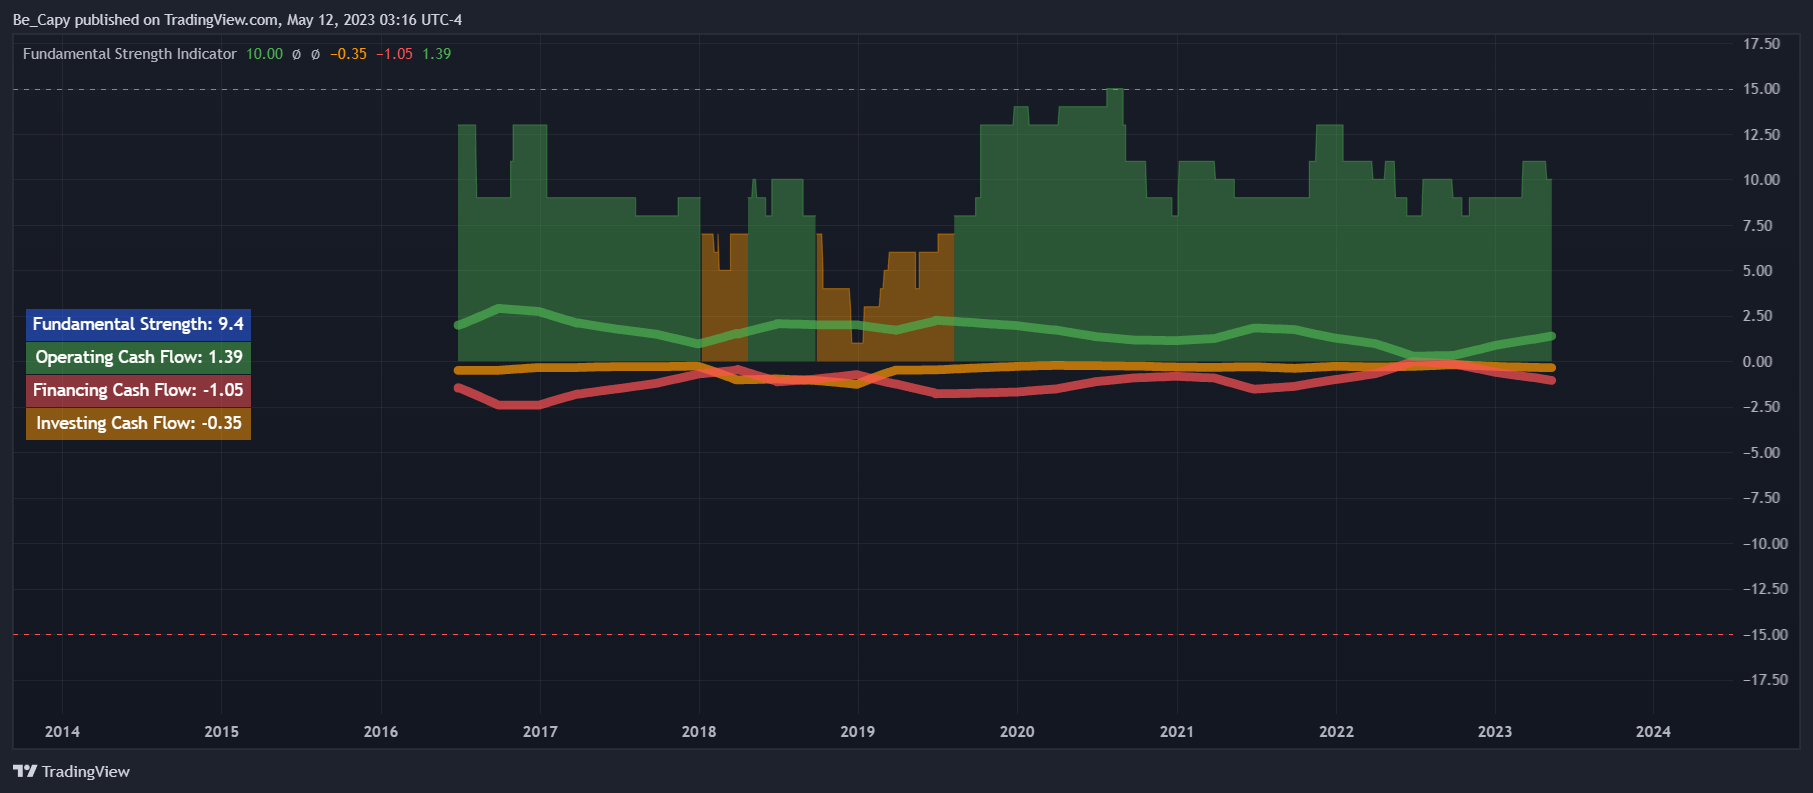This screenshot has height=793, width=1813.
Task: Click the 7.50 price scale label
Action: (x=1758, y=226)
